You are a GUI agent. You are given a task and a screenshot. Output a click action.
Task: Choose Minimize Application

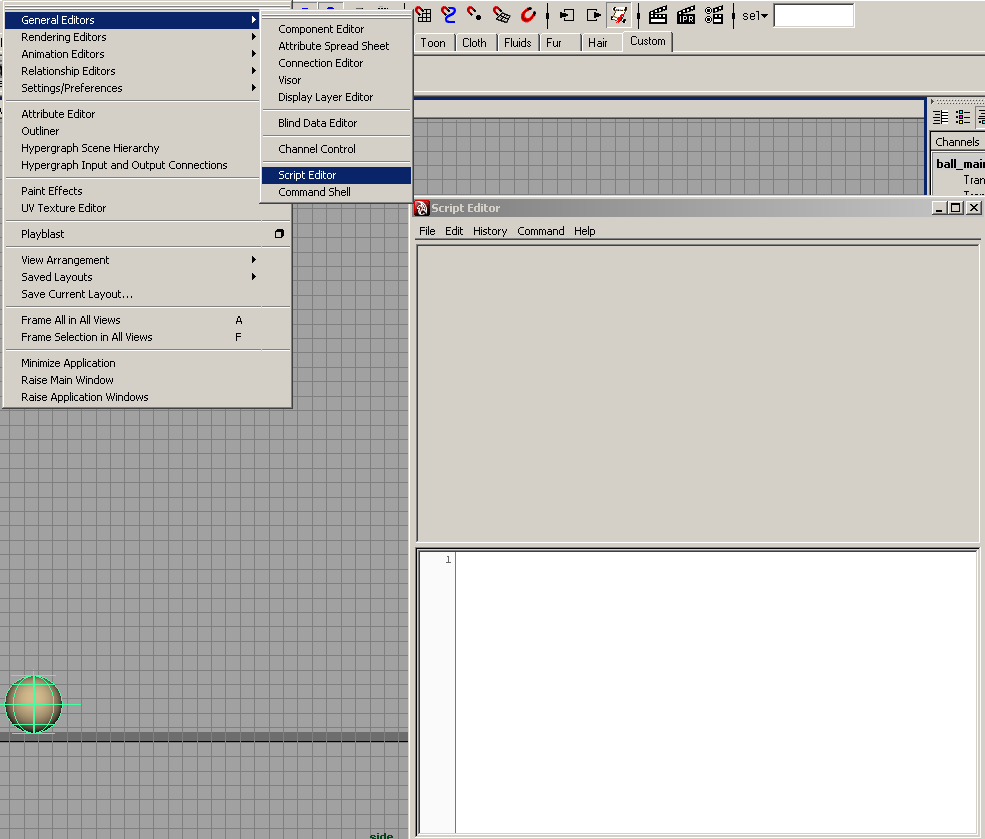pos(148,363)
